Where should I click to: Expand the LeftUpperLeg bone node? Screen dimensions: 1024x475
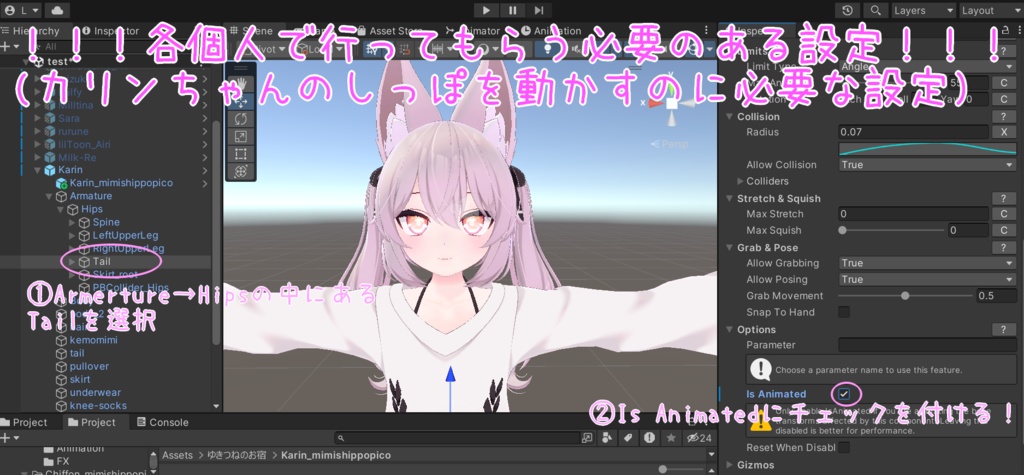tap(72, 235)
